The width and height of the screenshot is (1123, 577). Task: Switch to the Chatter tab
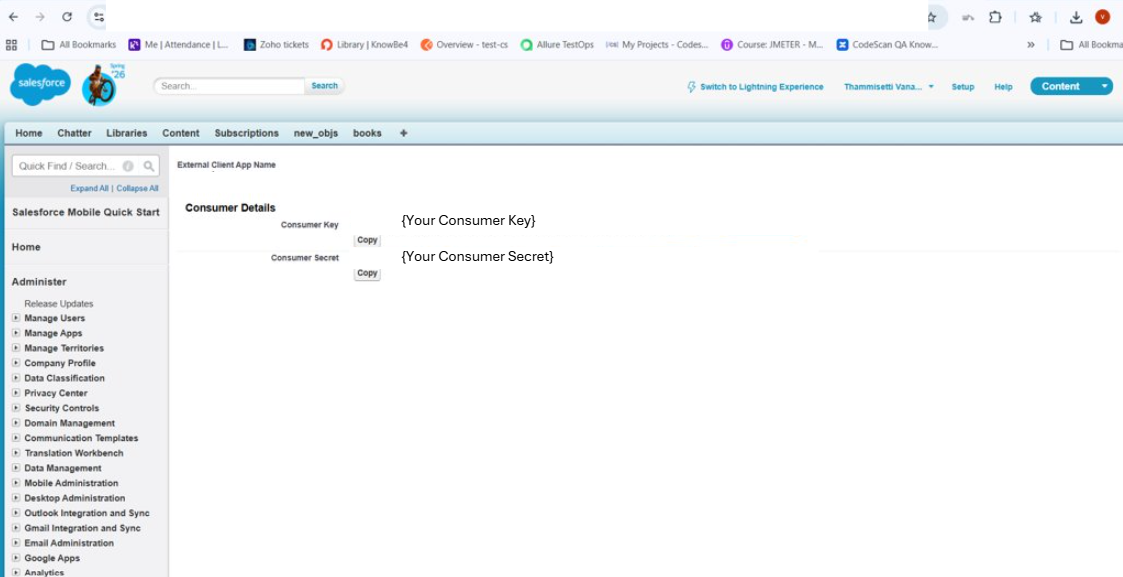74,133
